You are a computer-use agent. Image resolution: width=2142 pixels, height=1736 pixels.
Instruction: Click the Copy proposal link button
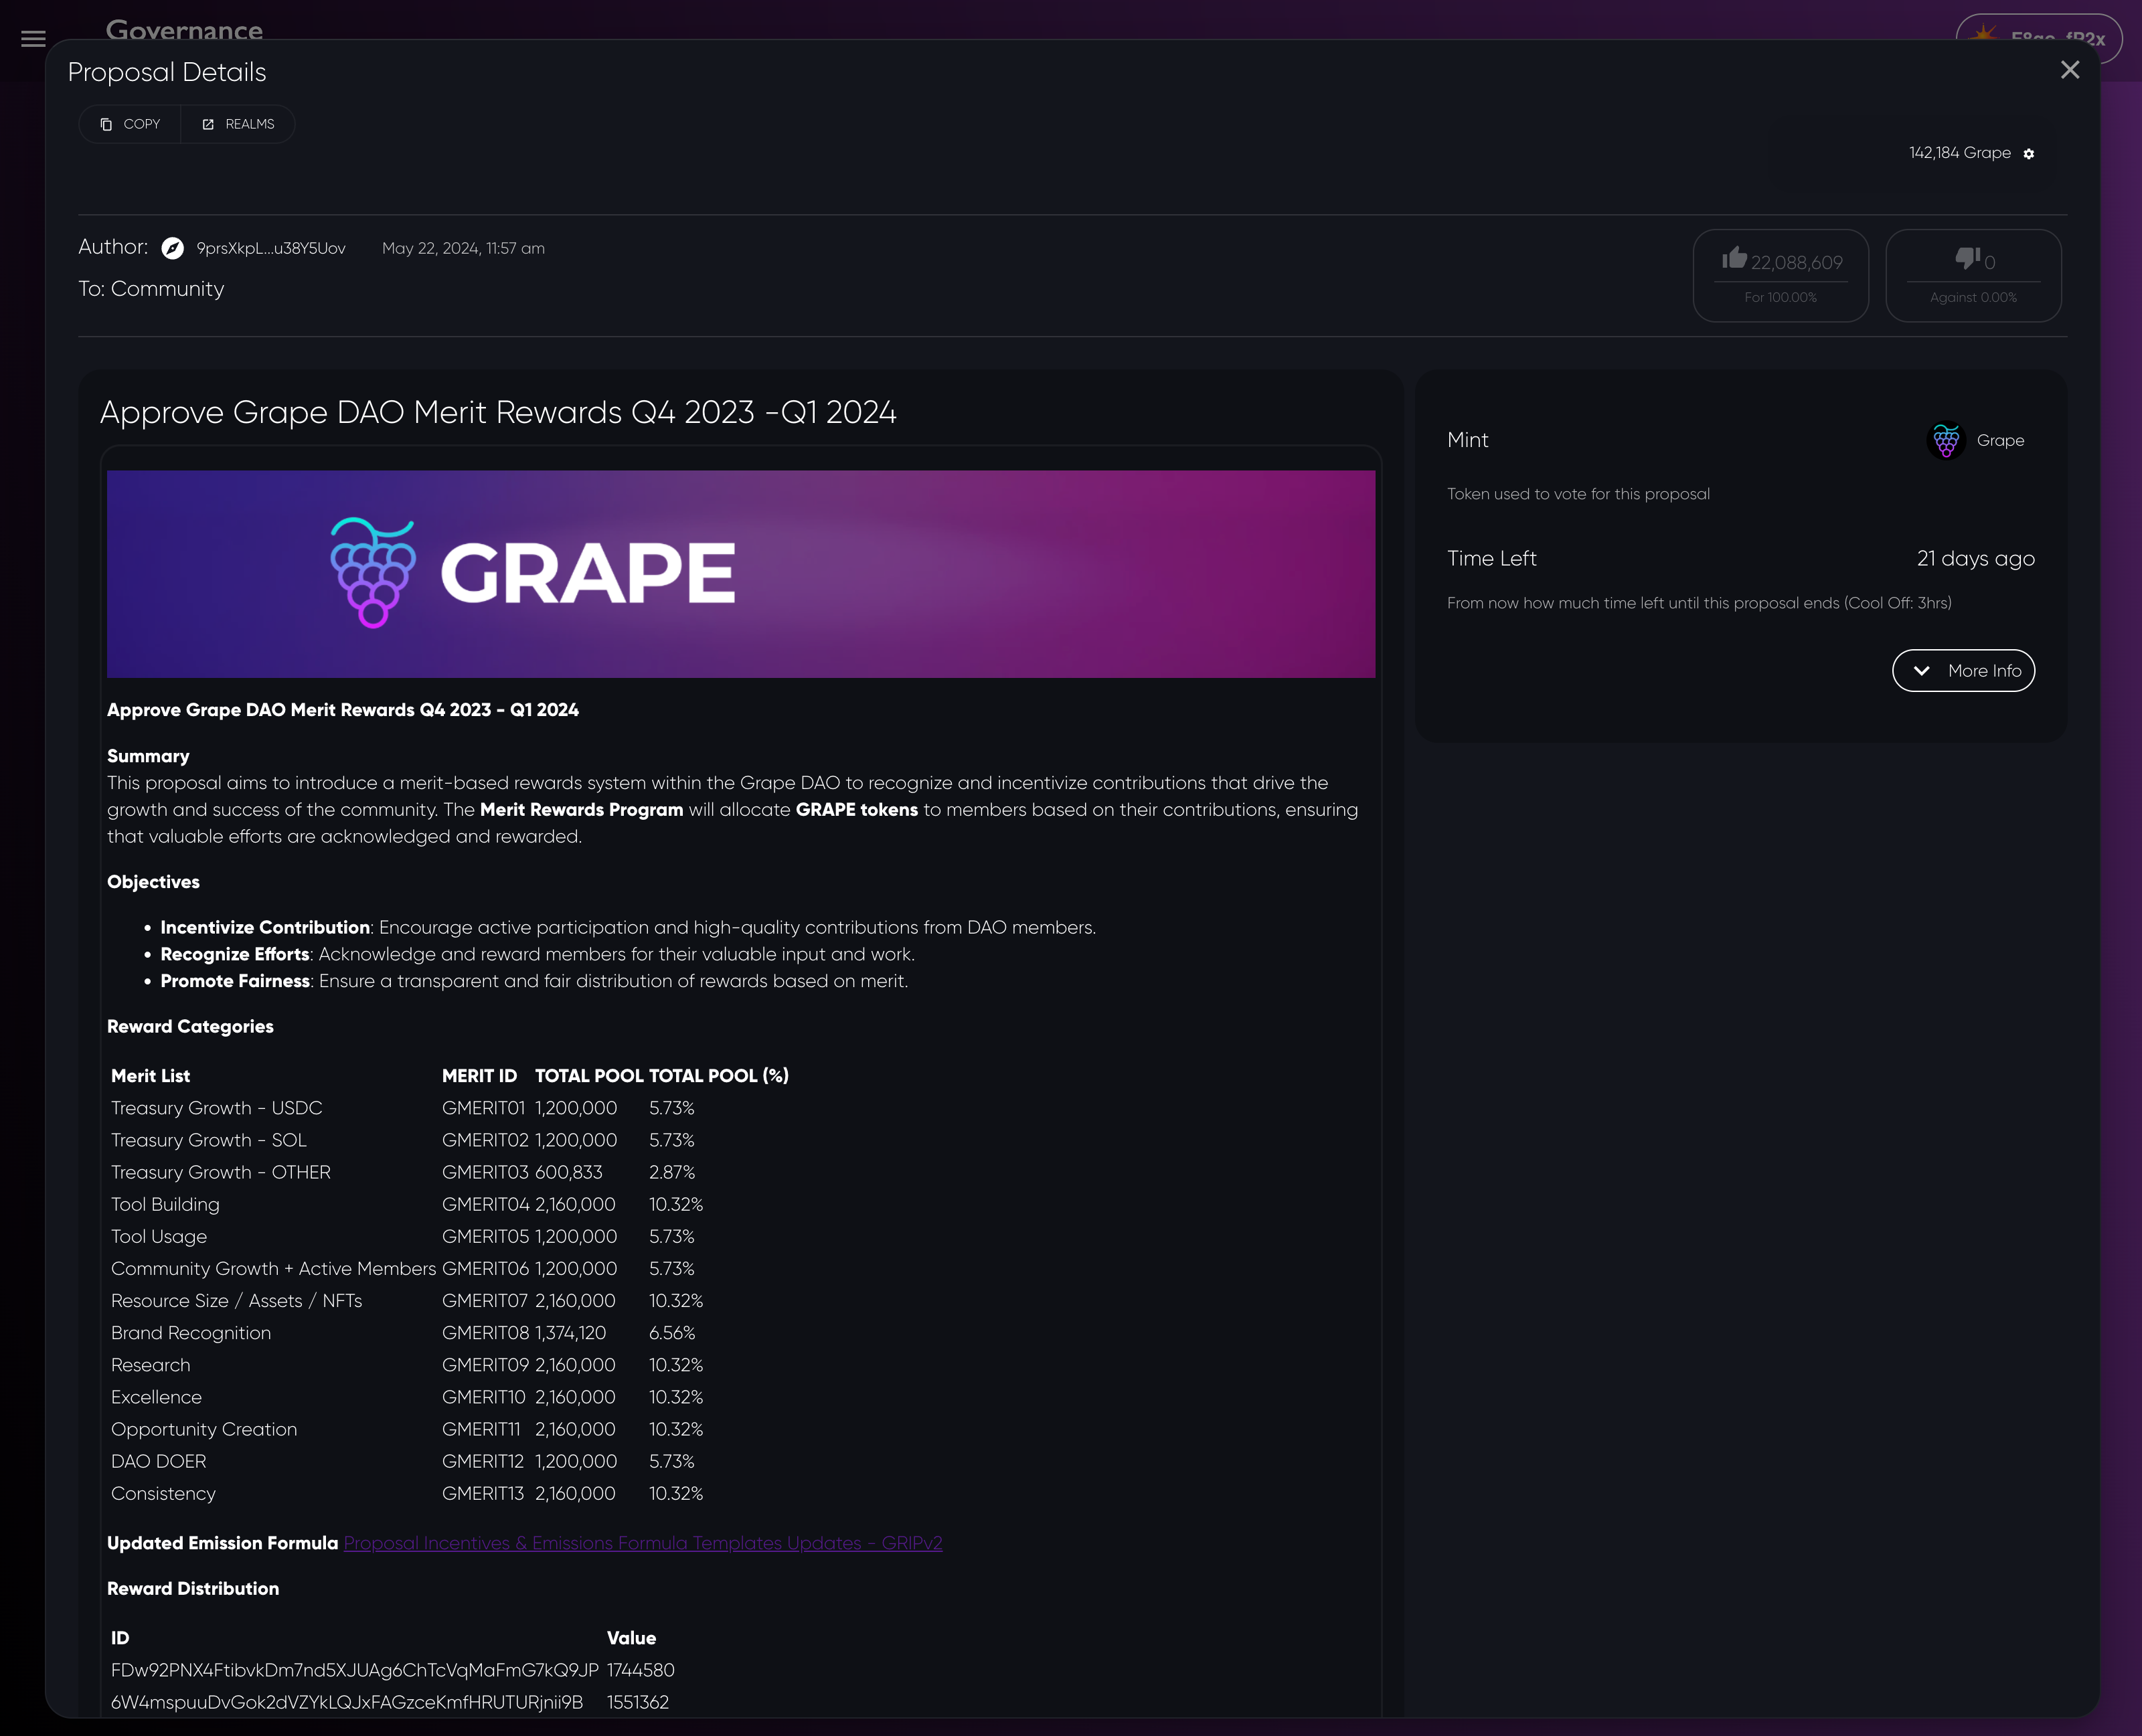pyautogui.click(x=130, y=124)
